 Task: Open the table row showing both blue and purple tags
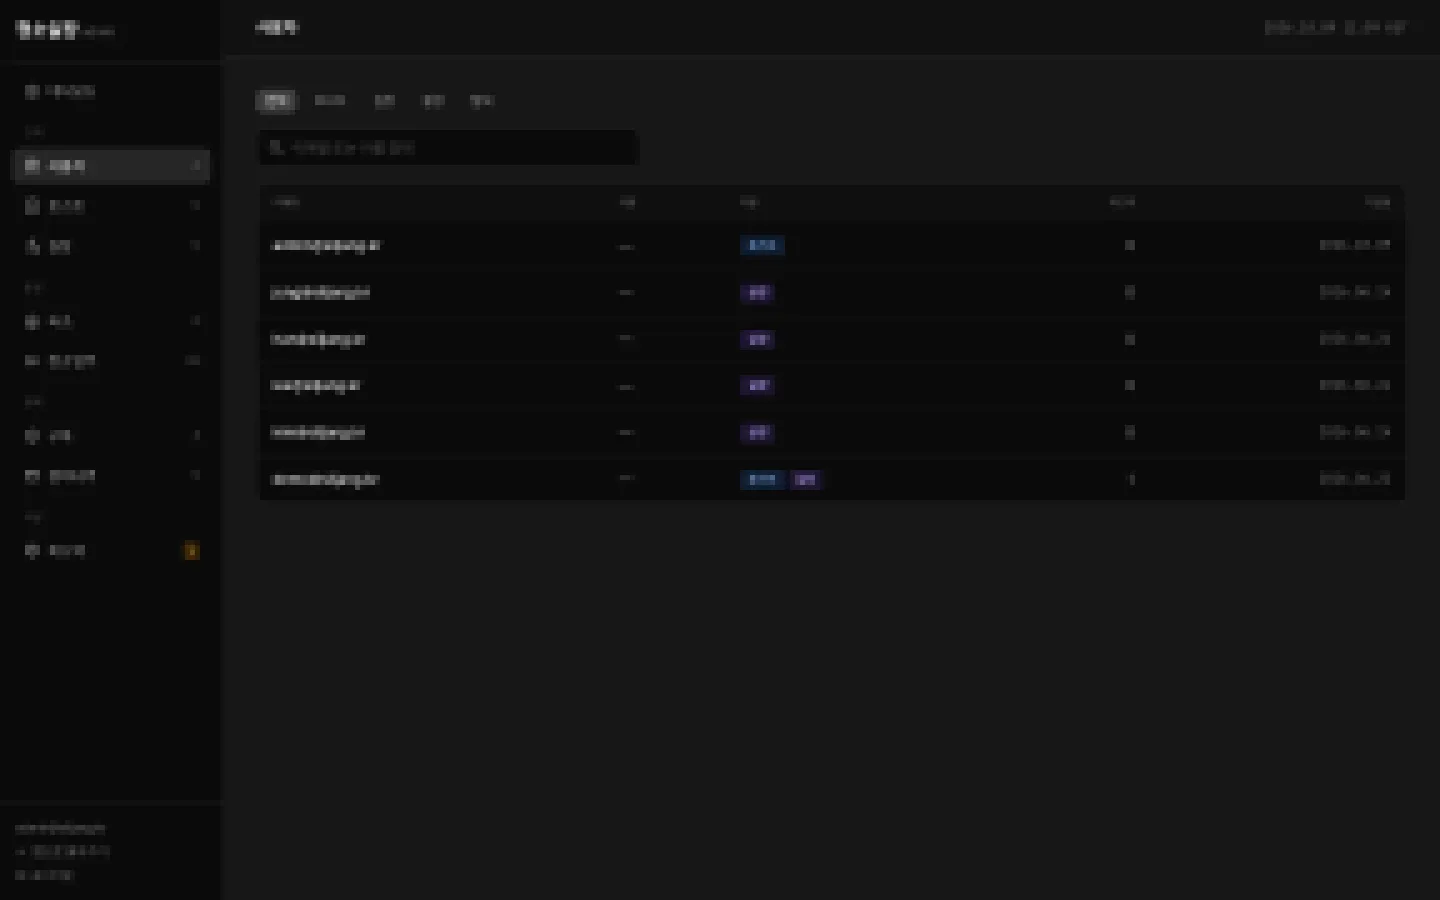[x=832, y=479]
